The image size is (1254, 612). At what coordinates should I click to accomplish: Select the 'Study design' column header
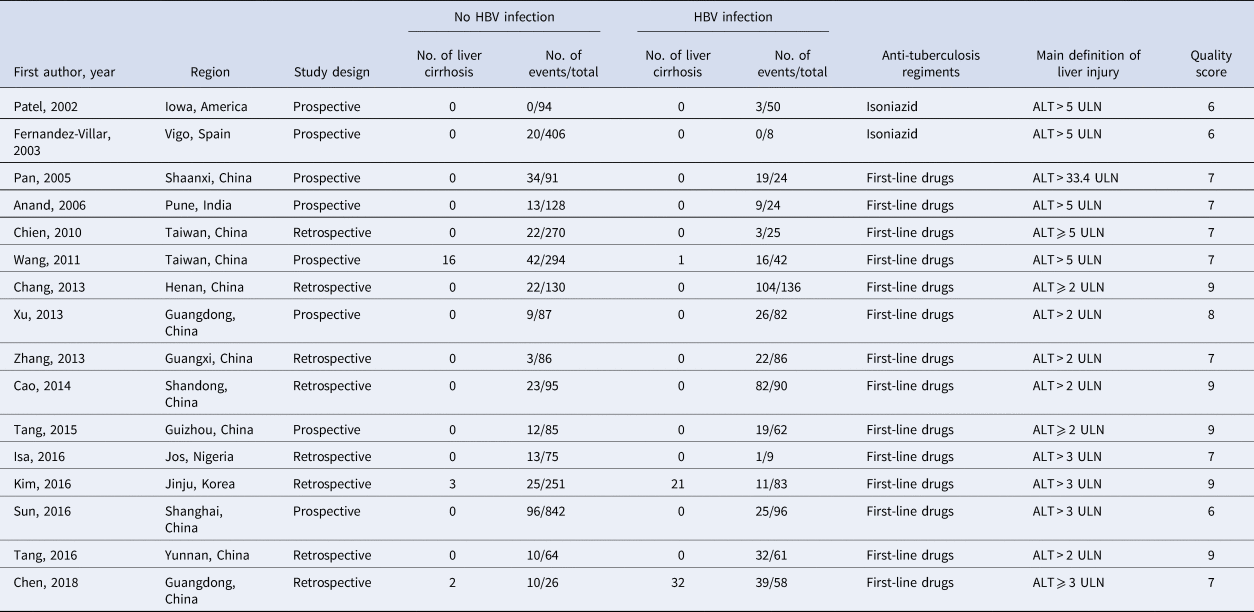331,72
